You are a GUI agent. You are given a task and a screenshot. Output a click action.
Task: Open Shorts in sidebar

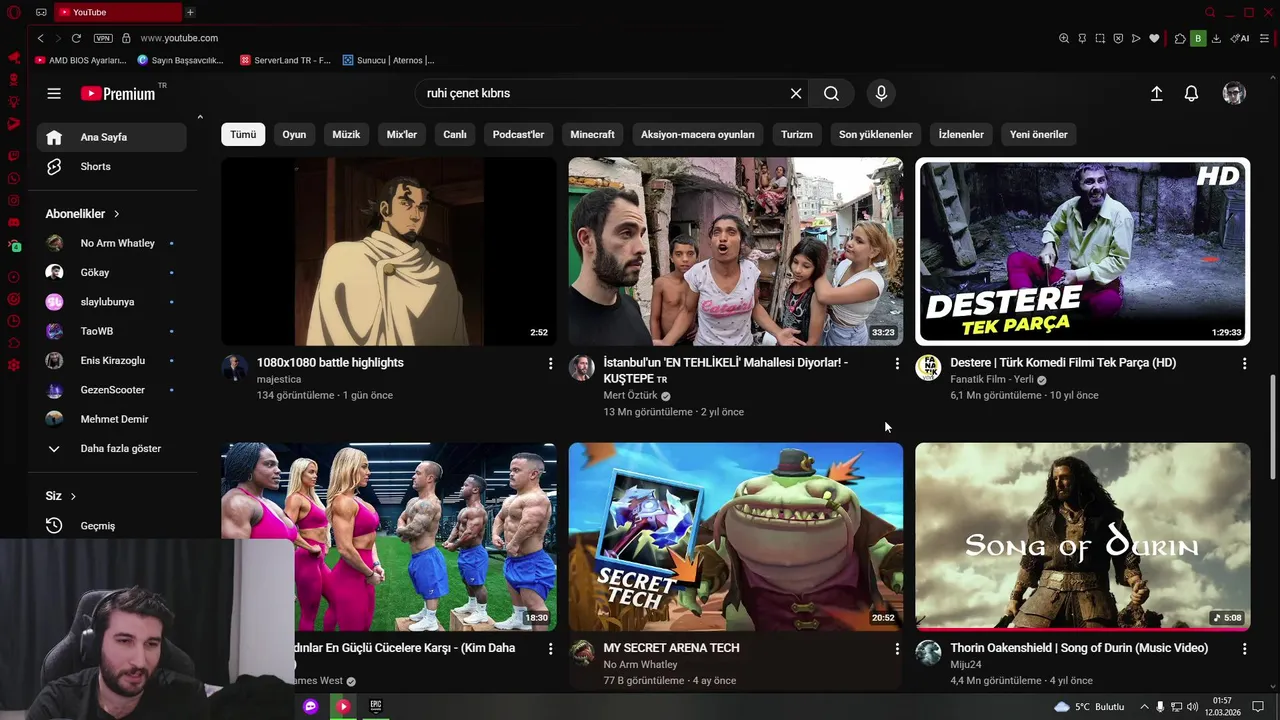[111, 166]
